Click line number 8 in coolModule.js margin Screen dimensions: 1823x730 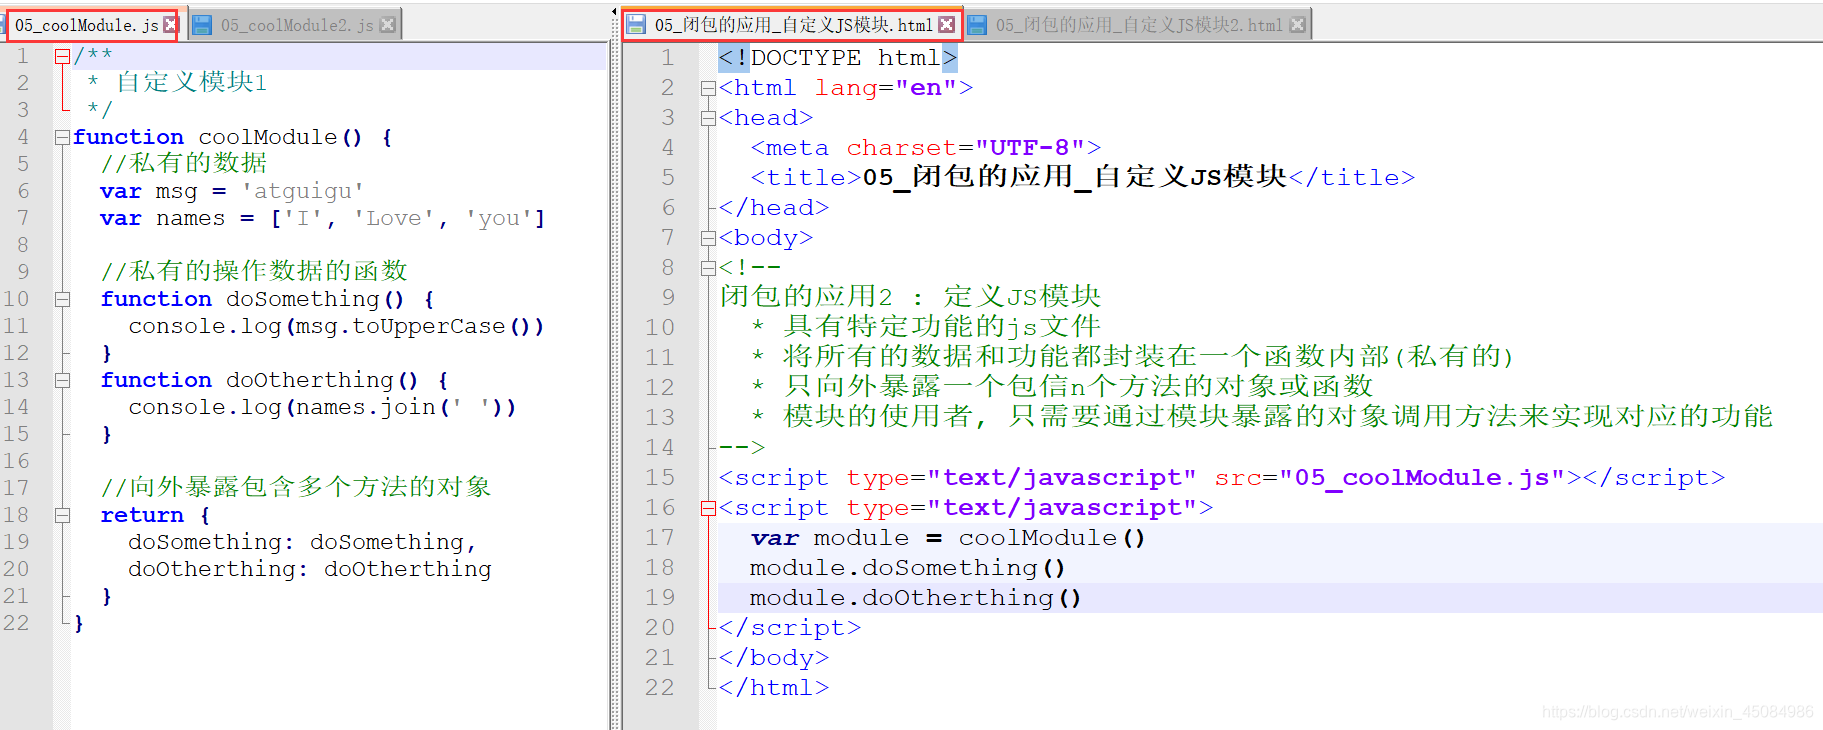tap(23, 245)
